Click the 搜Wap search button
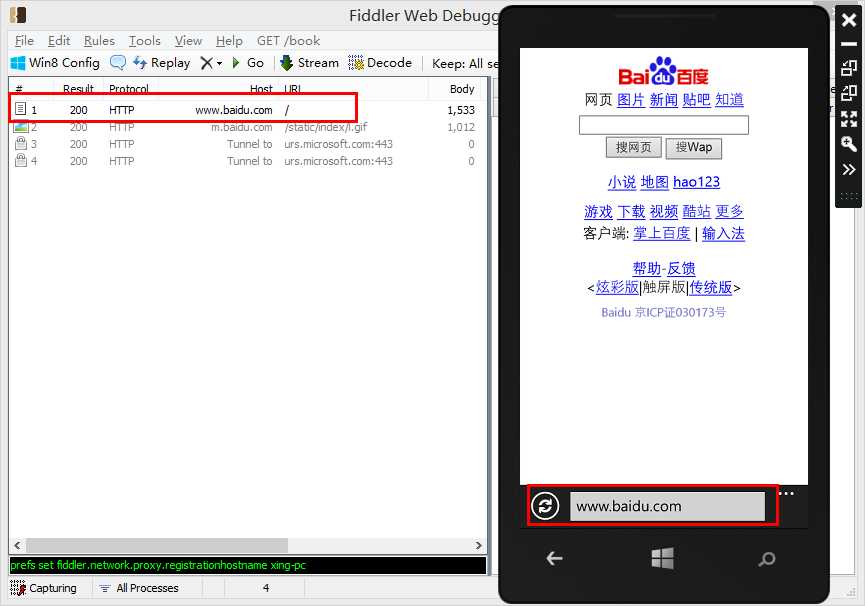 693,147
